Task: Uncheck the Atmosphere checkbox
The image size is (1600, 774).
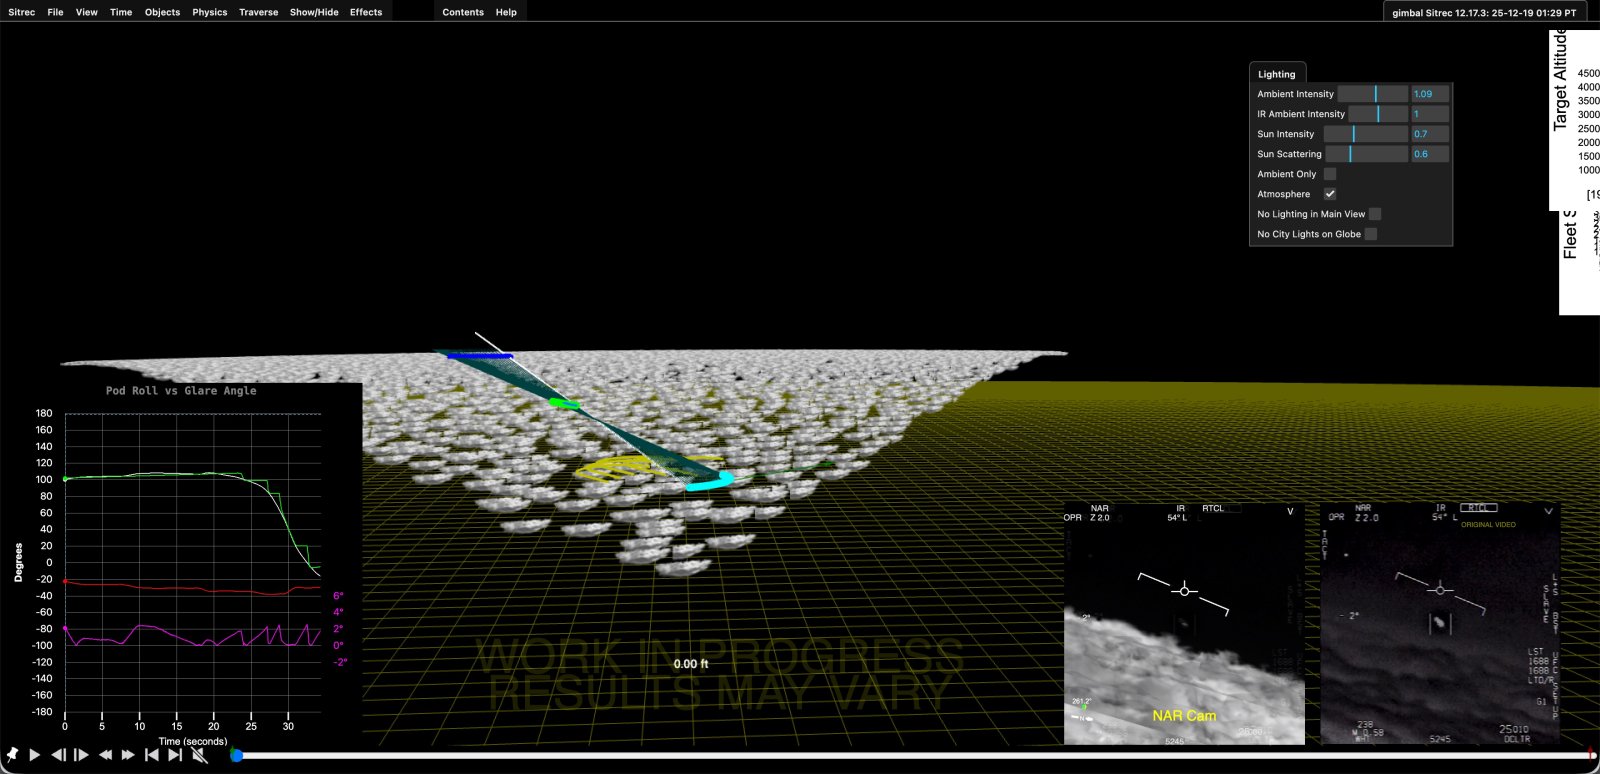Action: pos(1330,194)
